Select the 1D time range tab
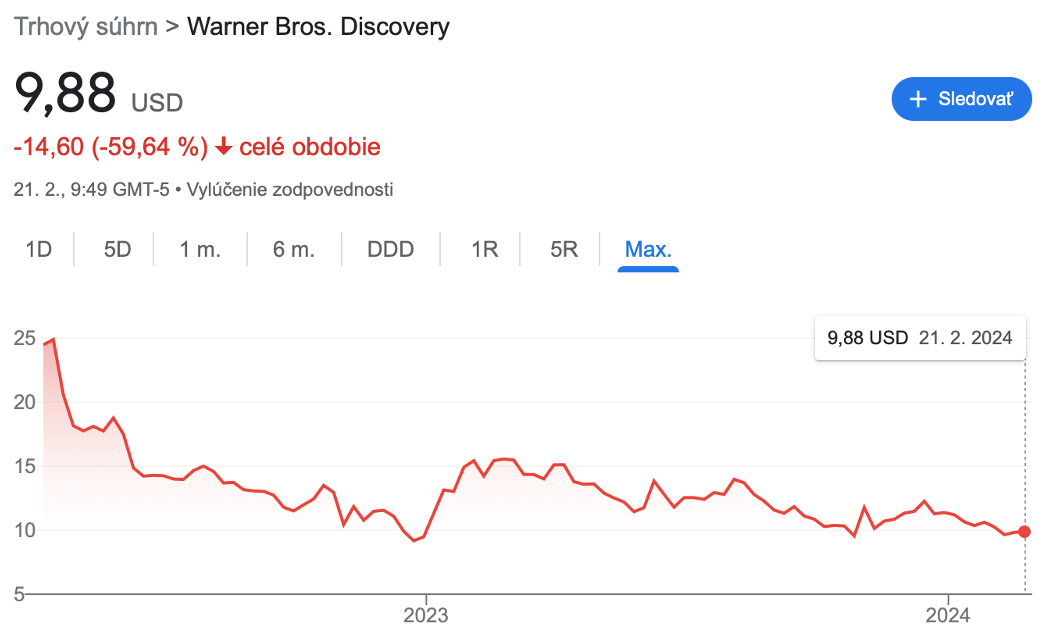 pos(38,249)
